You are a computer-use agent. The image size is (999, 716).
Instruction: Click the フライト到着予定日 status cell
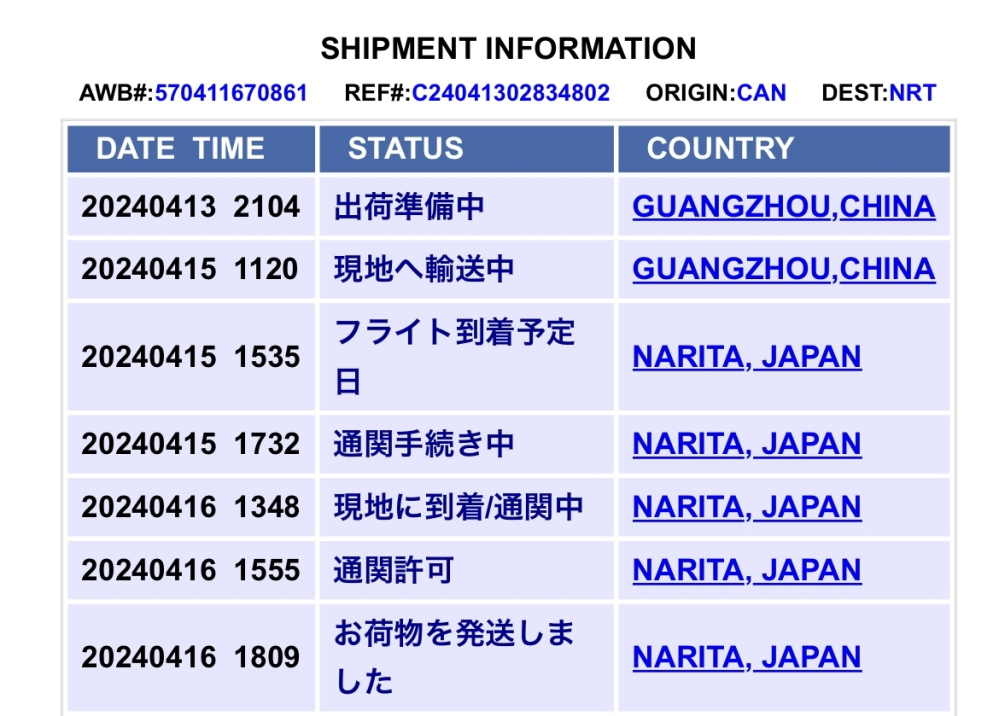tap(466, 357)
